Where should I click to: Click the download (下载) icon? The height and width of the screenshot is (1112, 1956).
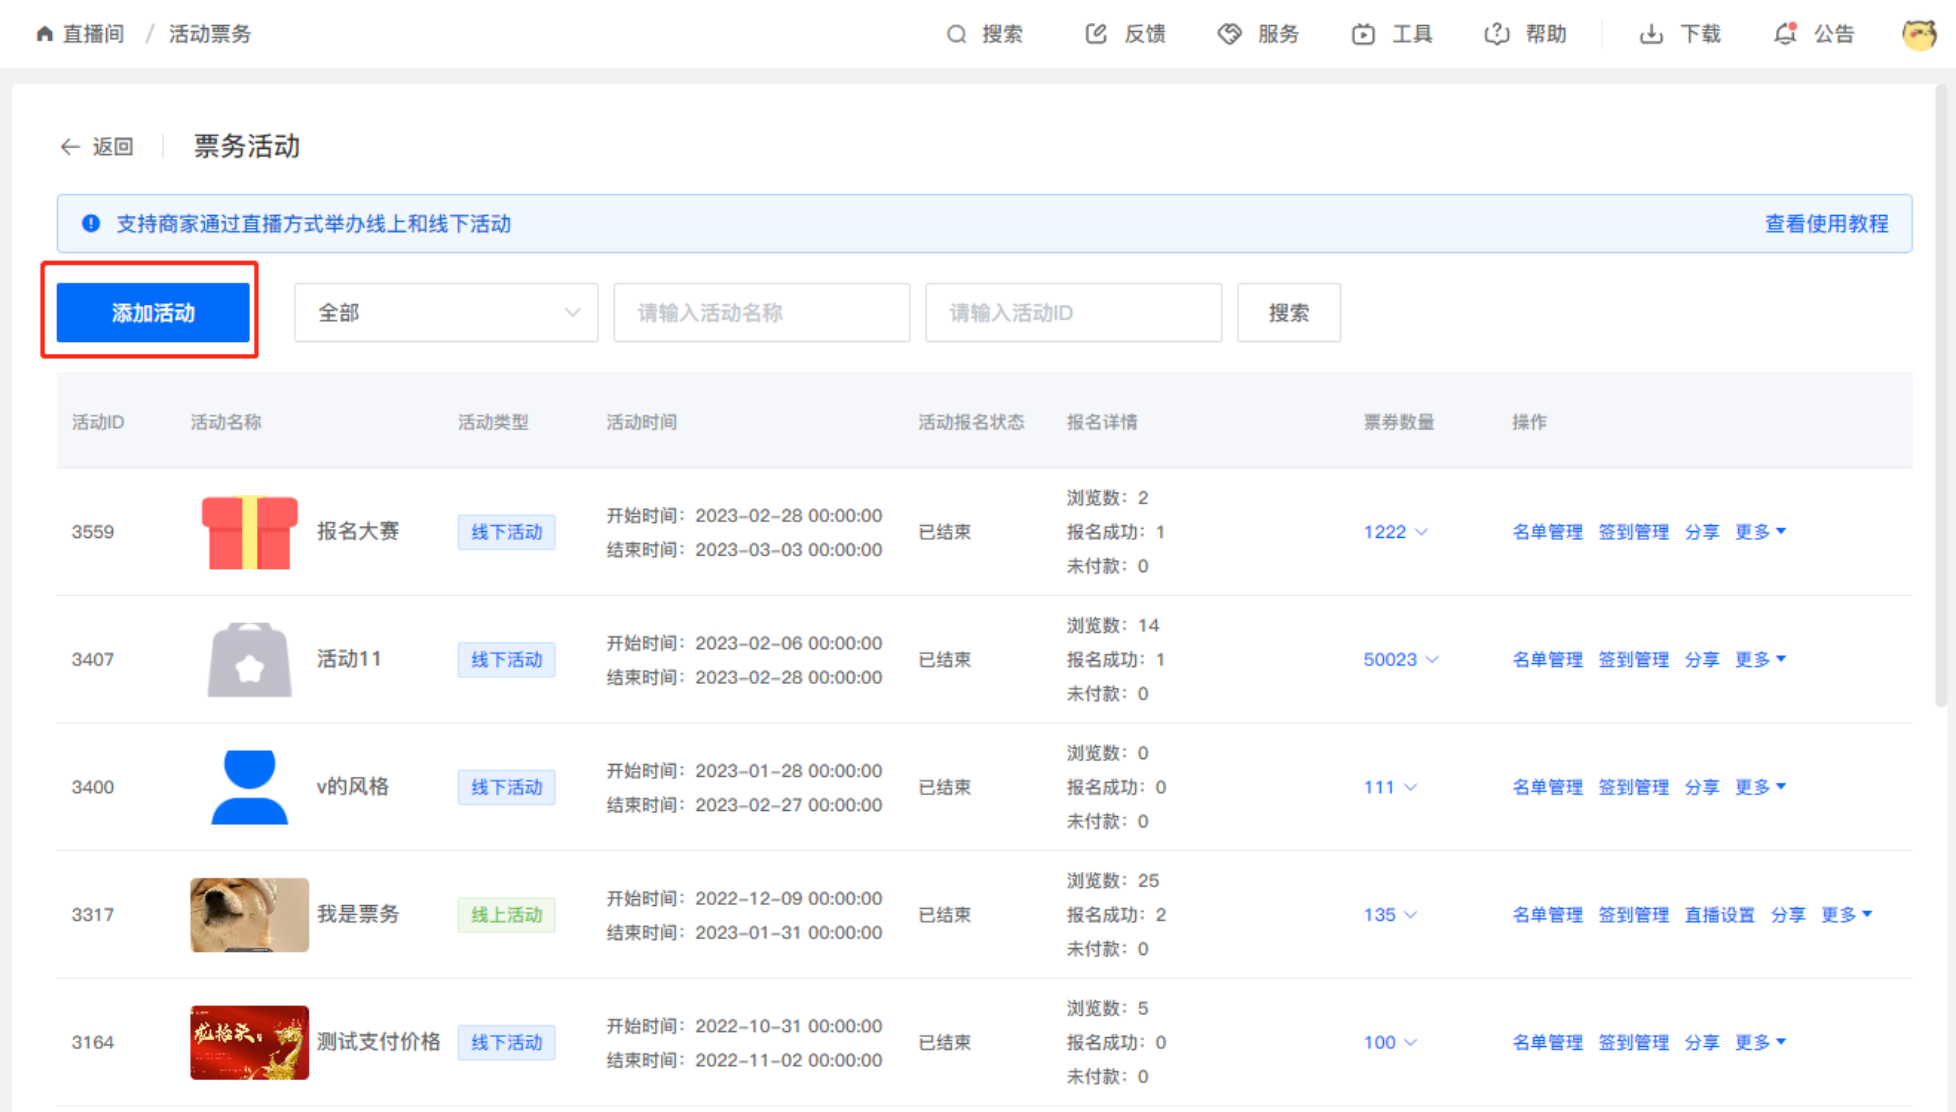[x=1651, y=34]
